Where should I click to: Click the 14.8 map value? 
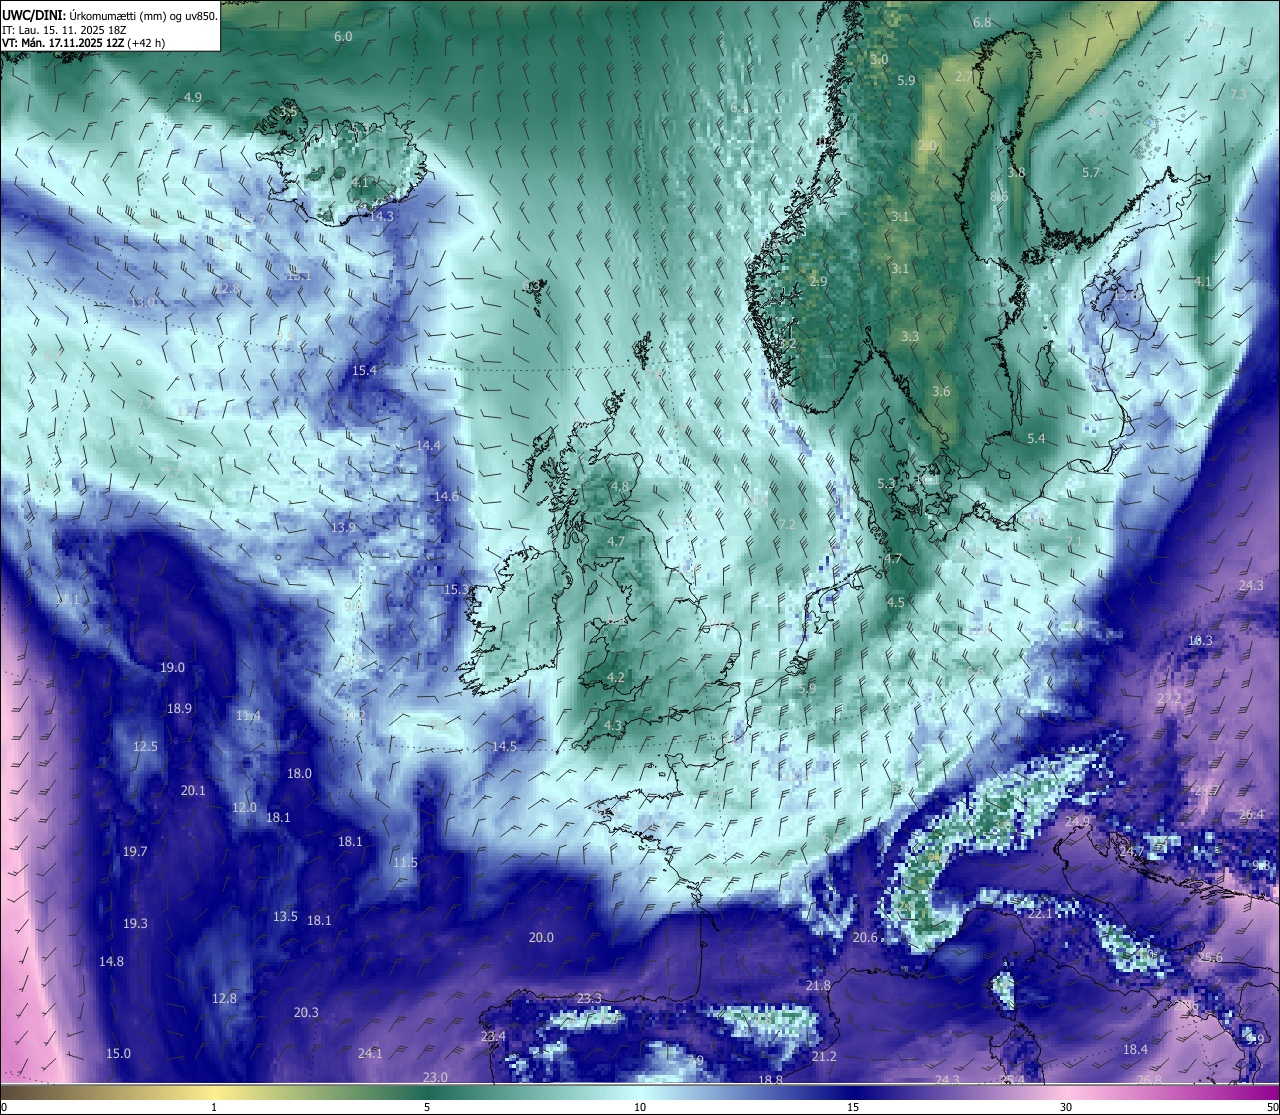(111, 961)
